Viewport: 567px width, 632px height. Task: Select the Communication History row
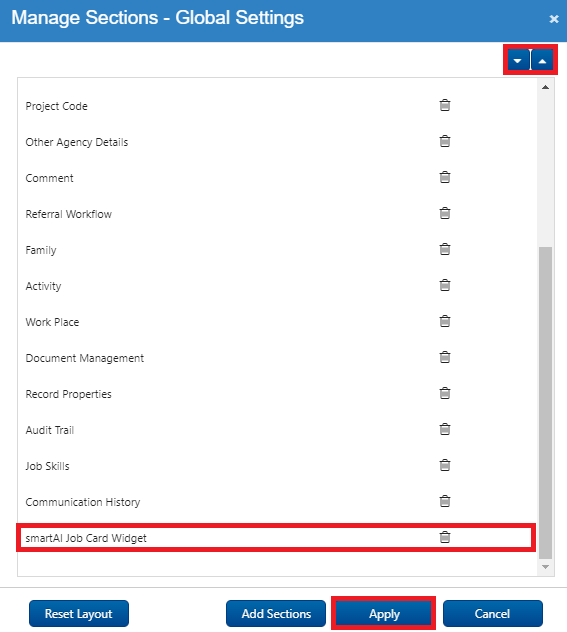277,502
